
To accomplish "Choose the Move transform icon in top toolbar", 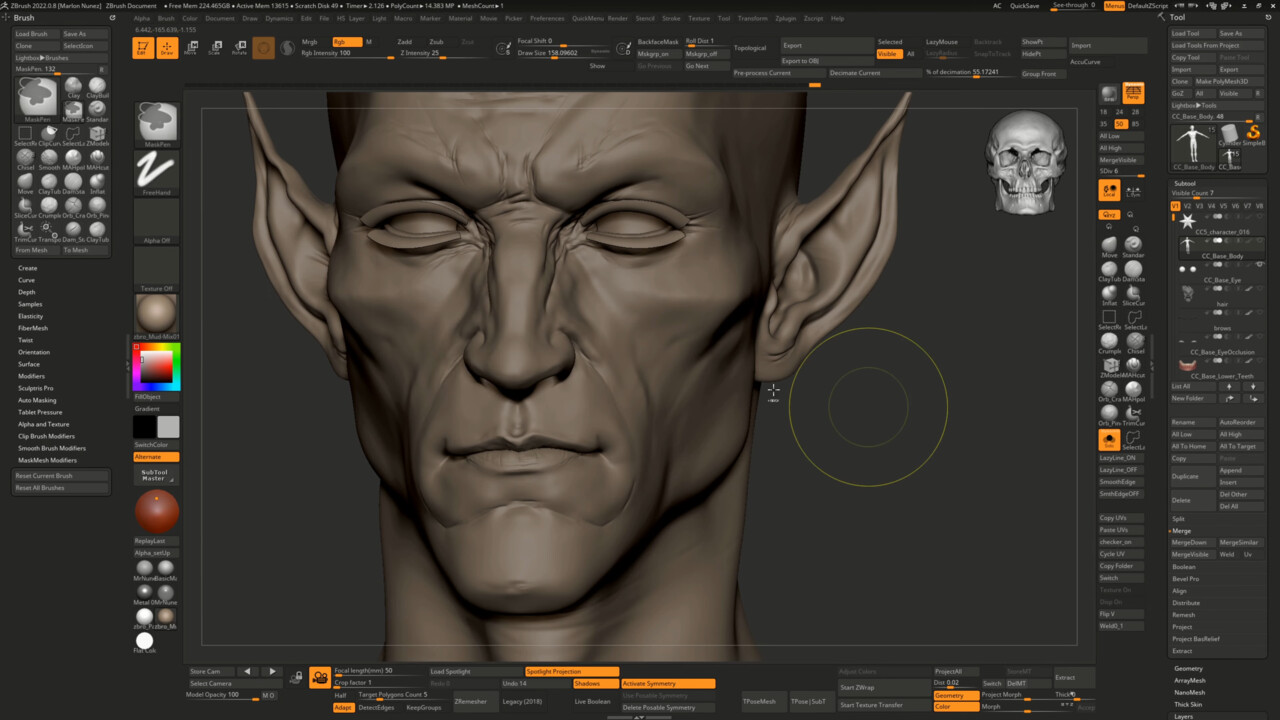I will coord(191,48).
